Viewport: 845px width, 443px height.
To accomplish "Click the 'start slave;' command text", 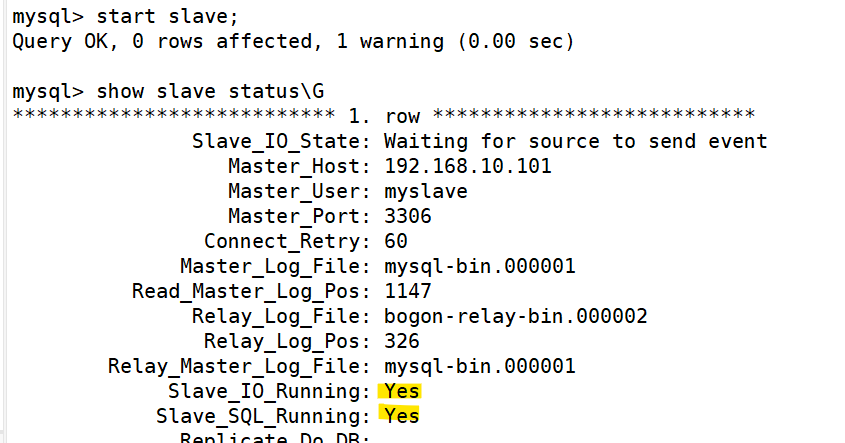I will click(x=167, y=16).
